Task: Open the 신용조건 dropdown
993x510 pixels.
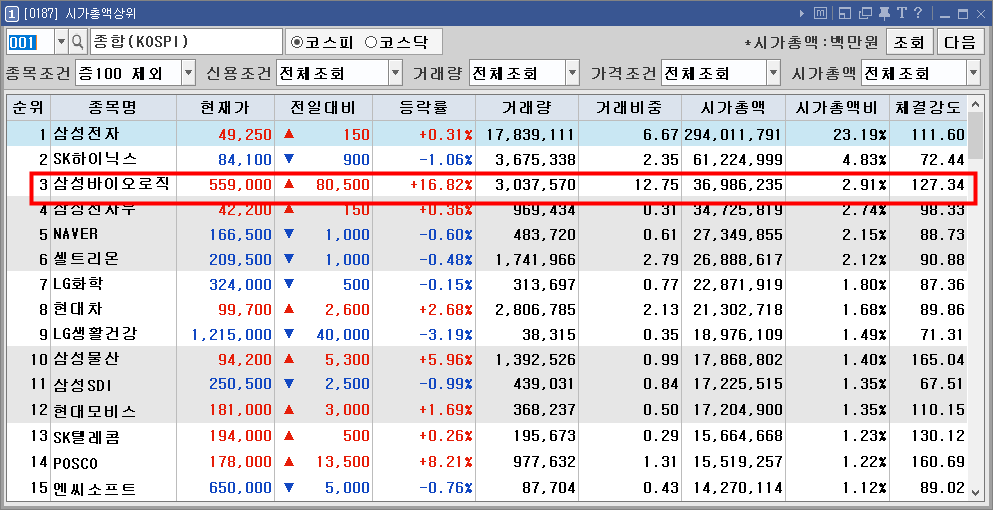Action: 339,73
